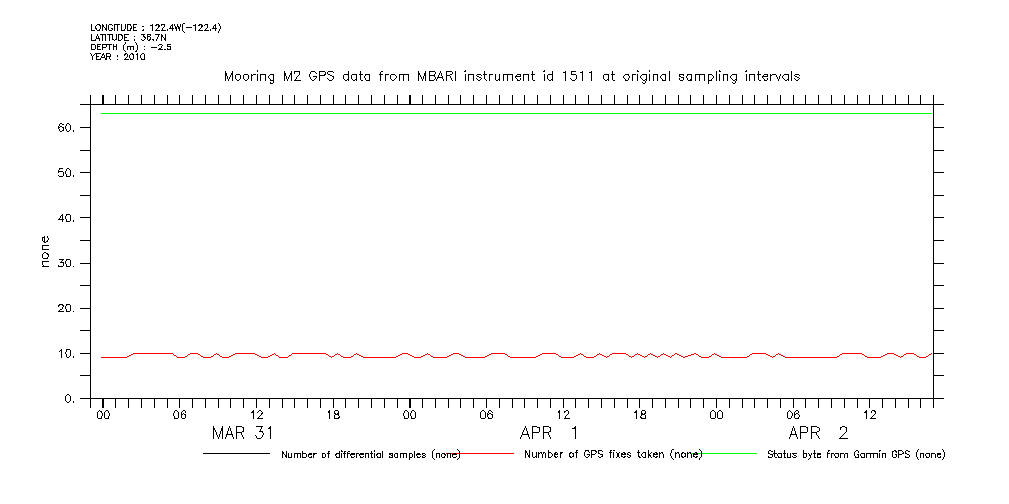
Task: Click the YEAR 2010 header text
Action: point(118,57)
